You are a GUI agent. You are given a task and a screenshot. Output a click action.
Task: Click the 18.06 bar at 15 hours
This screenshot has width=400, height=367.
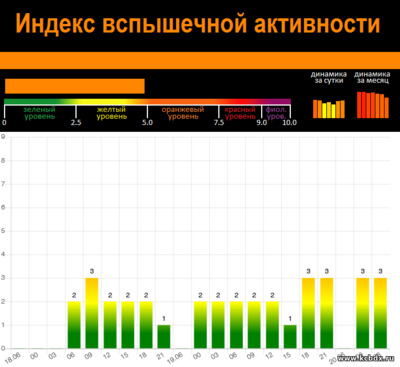[128, 325]
